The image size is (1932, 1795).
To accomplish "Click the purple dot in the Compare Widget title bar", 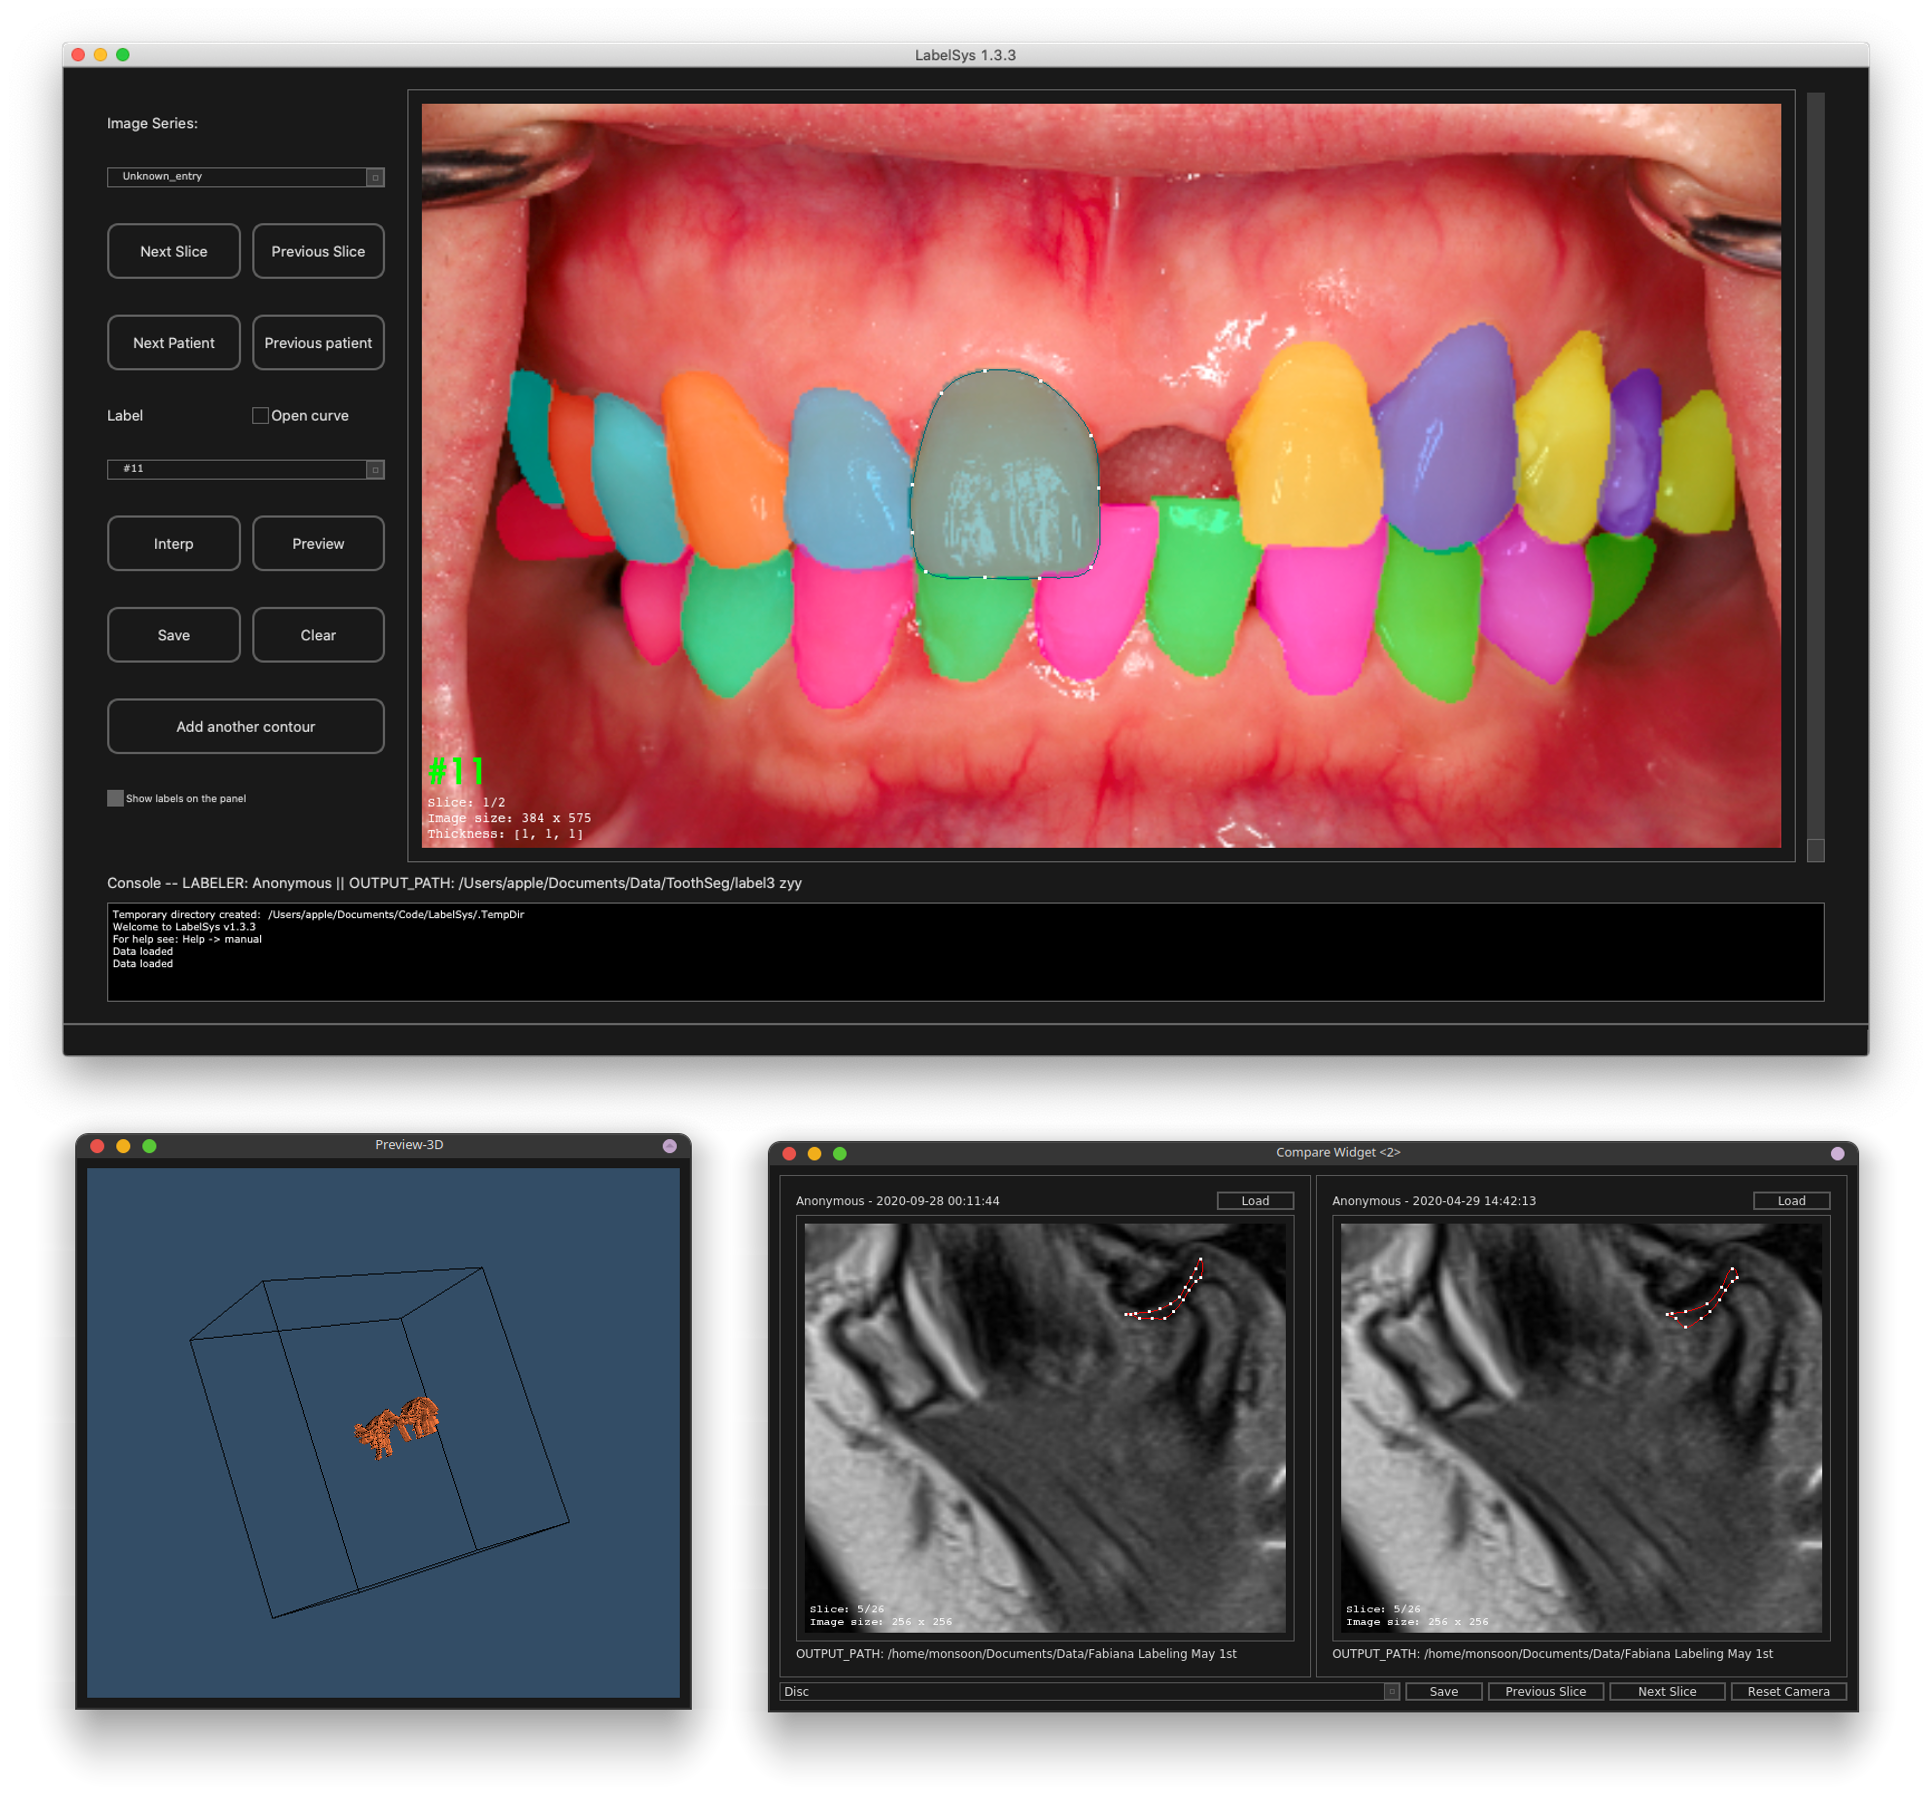I will [x=1837, y=1153].
